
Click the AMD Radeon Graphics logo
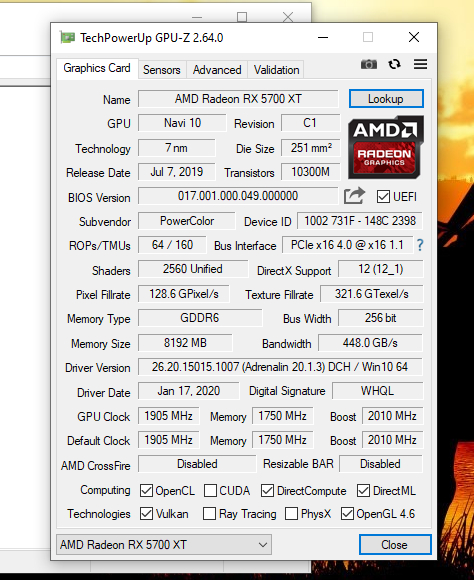point(386,147)
